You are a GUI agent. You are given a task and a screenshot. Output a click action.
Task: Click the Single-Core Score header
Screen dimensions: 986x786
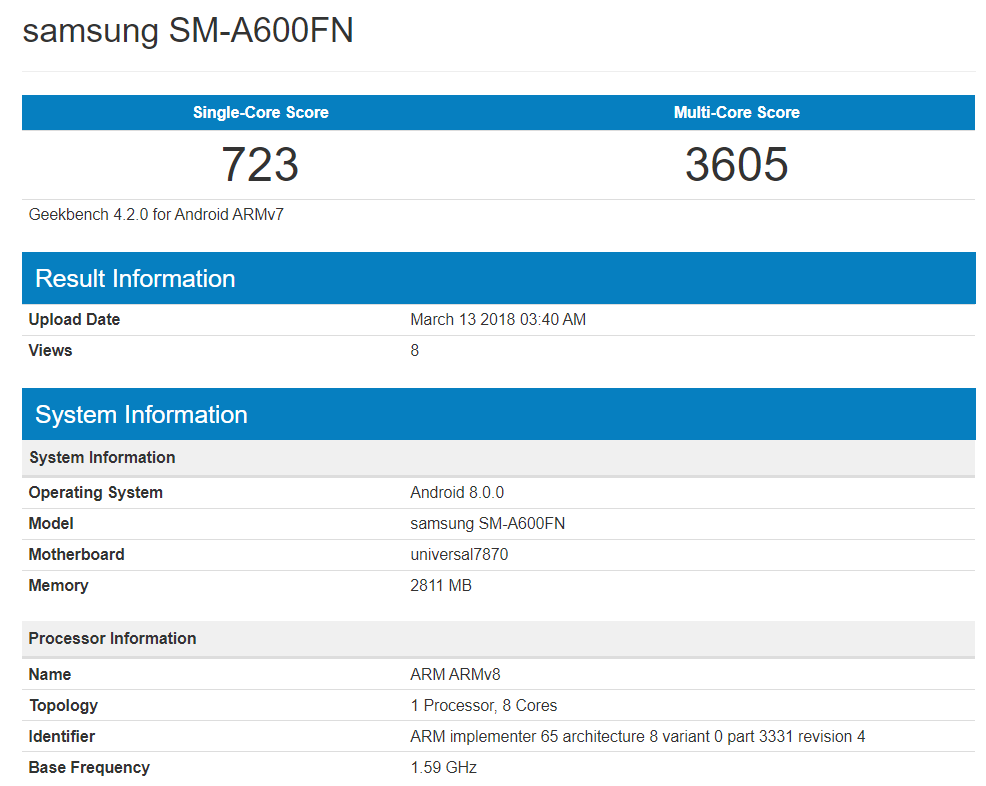pyautogui.click(x=260, y=113)
